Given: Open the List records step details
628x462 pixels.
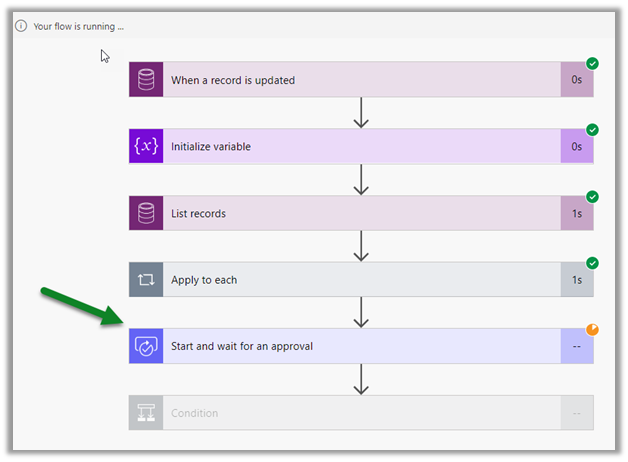Looking at the screenshot, I should [360, 214].
